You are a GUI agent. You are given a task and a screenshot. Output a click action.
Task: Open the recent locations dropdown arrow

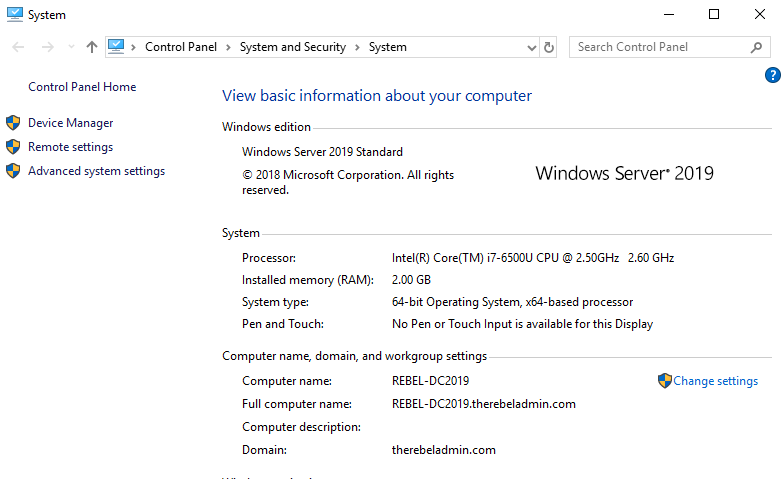[71, 47]
